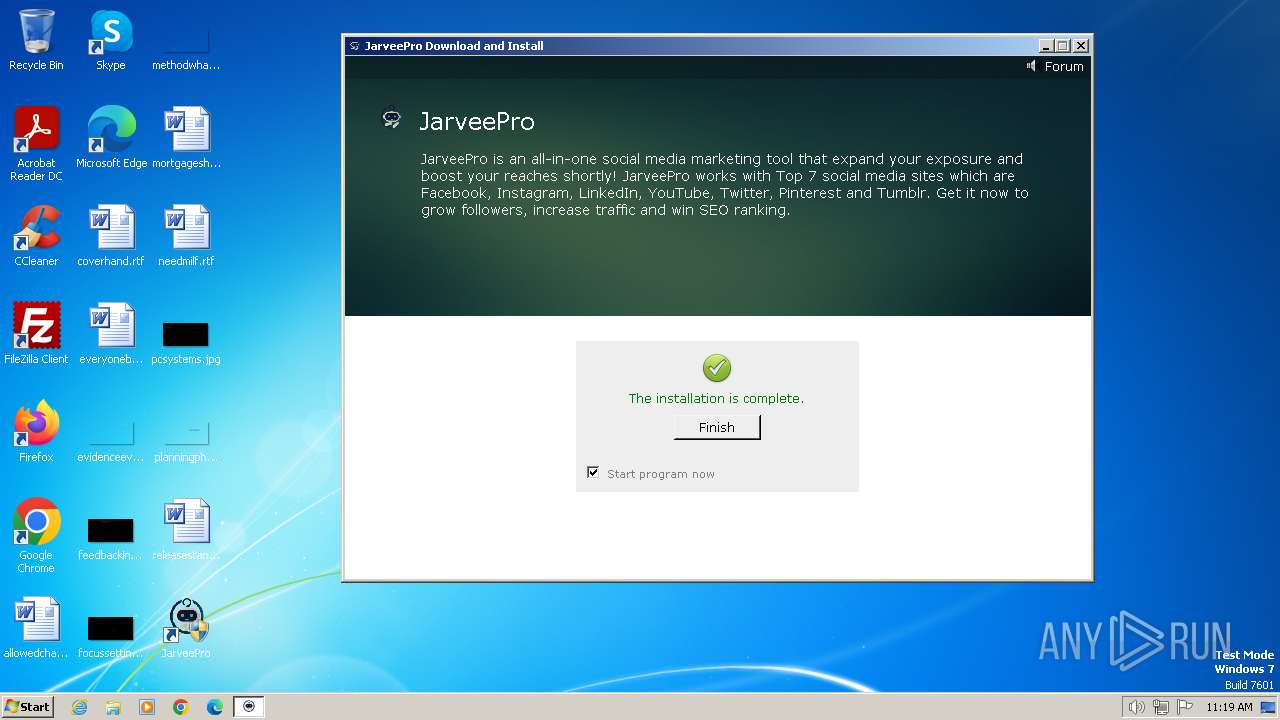Click the JarveePro robot logo in installer

click(x=392, y=119)
